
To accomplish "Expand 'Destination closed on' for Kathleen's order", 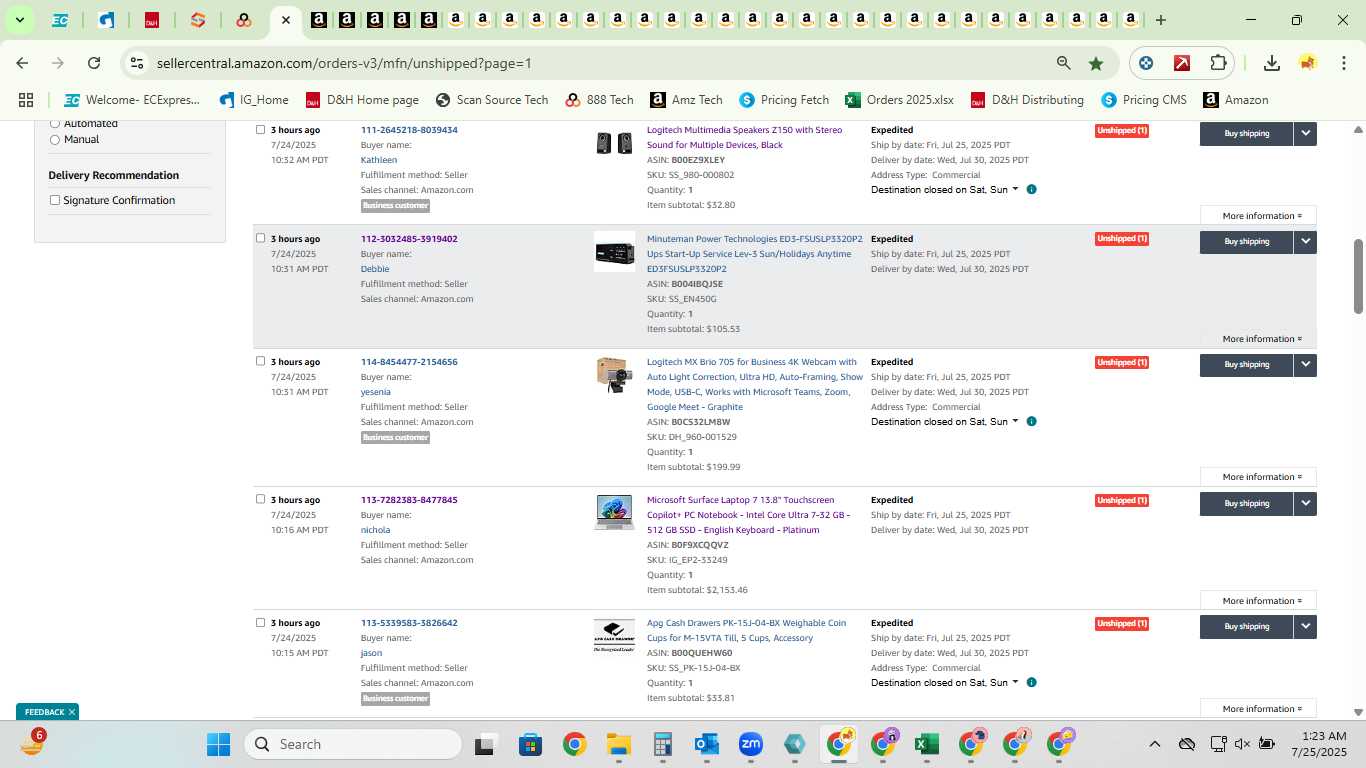I will 944,189.
